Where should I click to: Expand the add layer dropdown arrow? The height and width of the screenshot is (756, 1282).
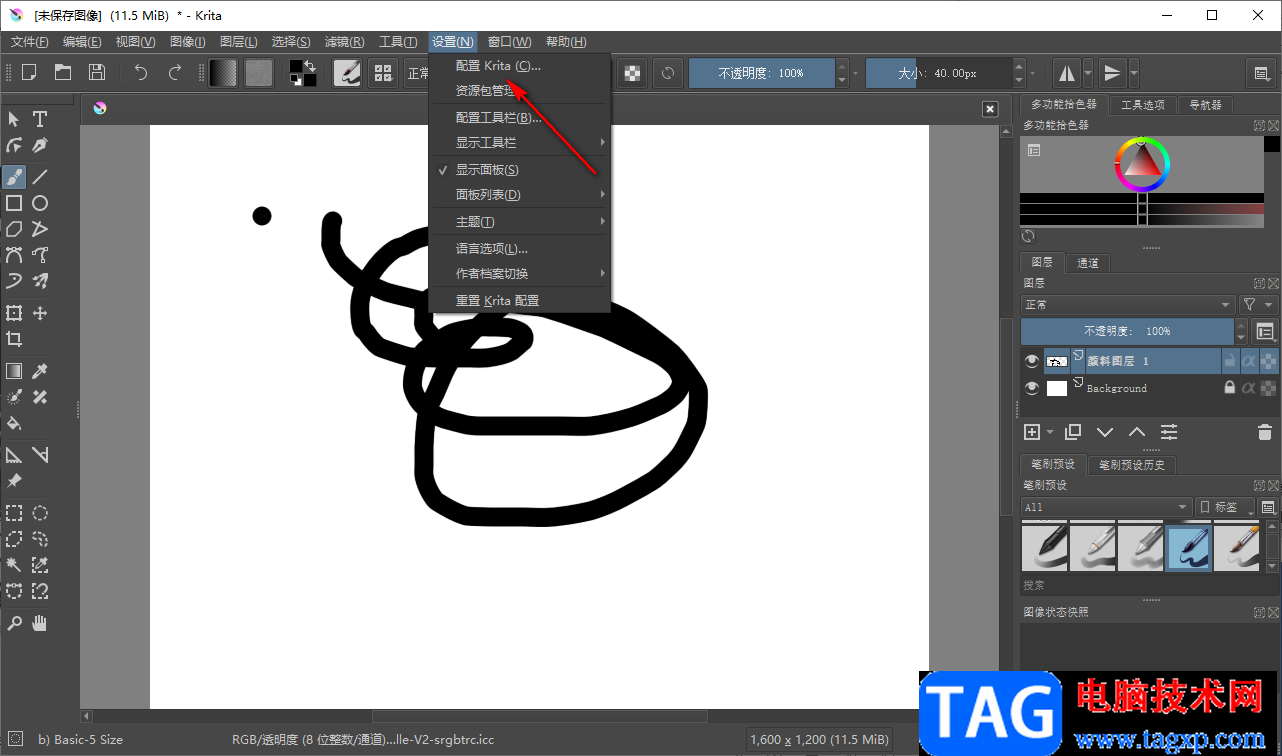(x=1050, y=432)
